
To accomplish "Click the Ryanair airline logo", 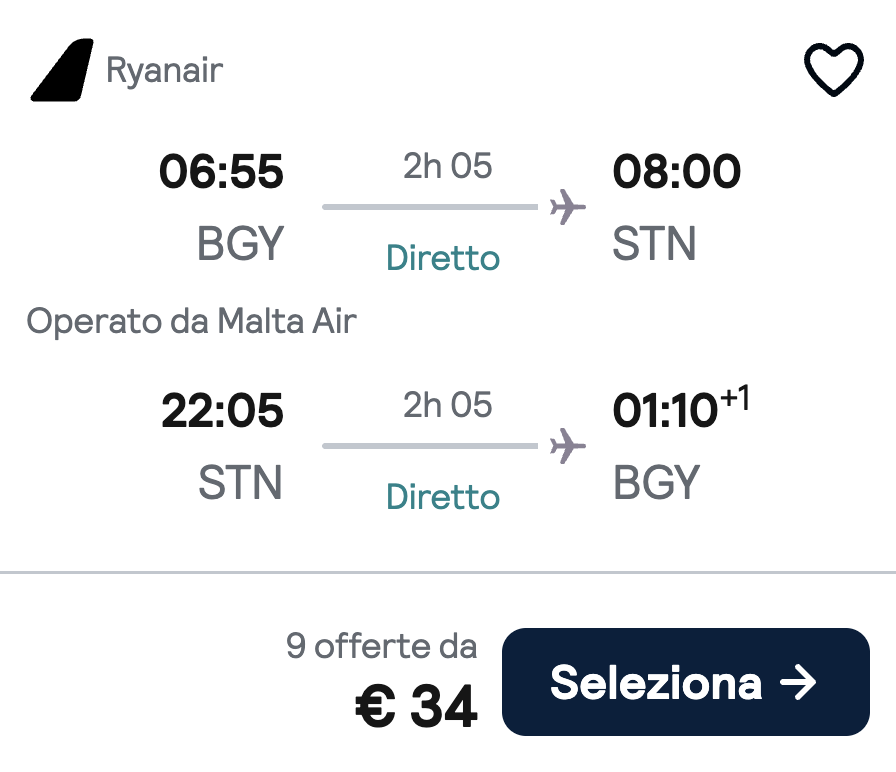I will tap(62, 71).
